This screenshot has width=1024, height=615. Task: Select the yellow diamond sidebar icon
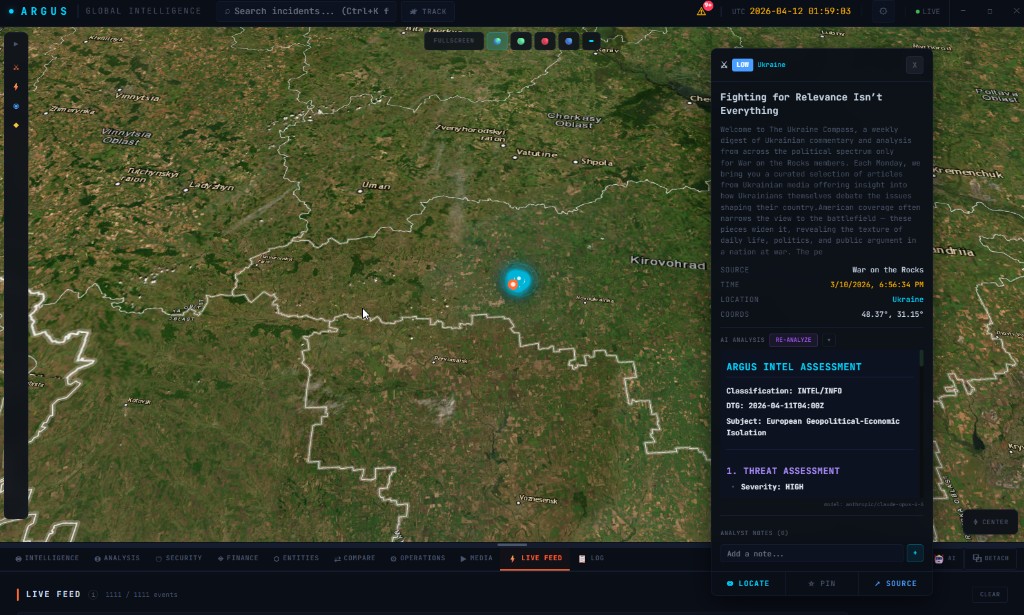point(16,125)
